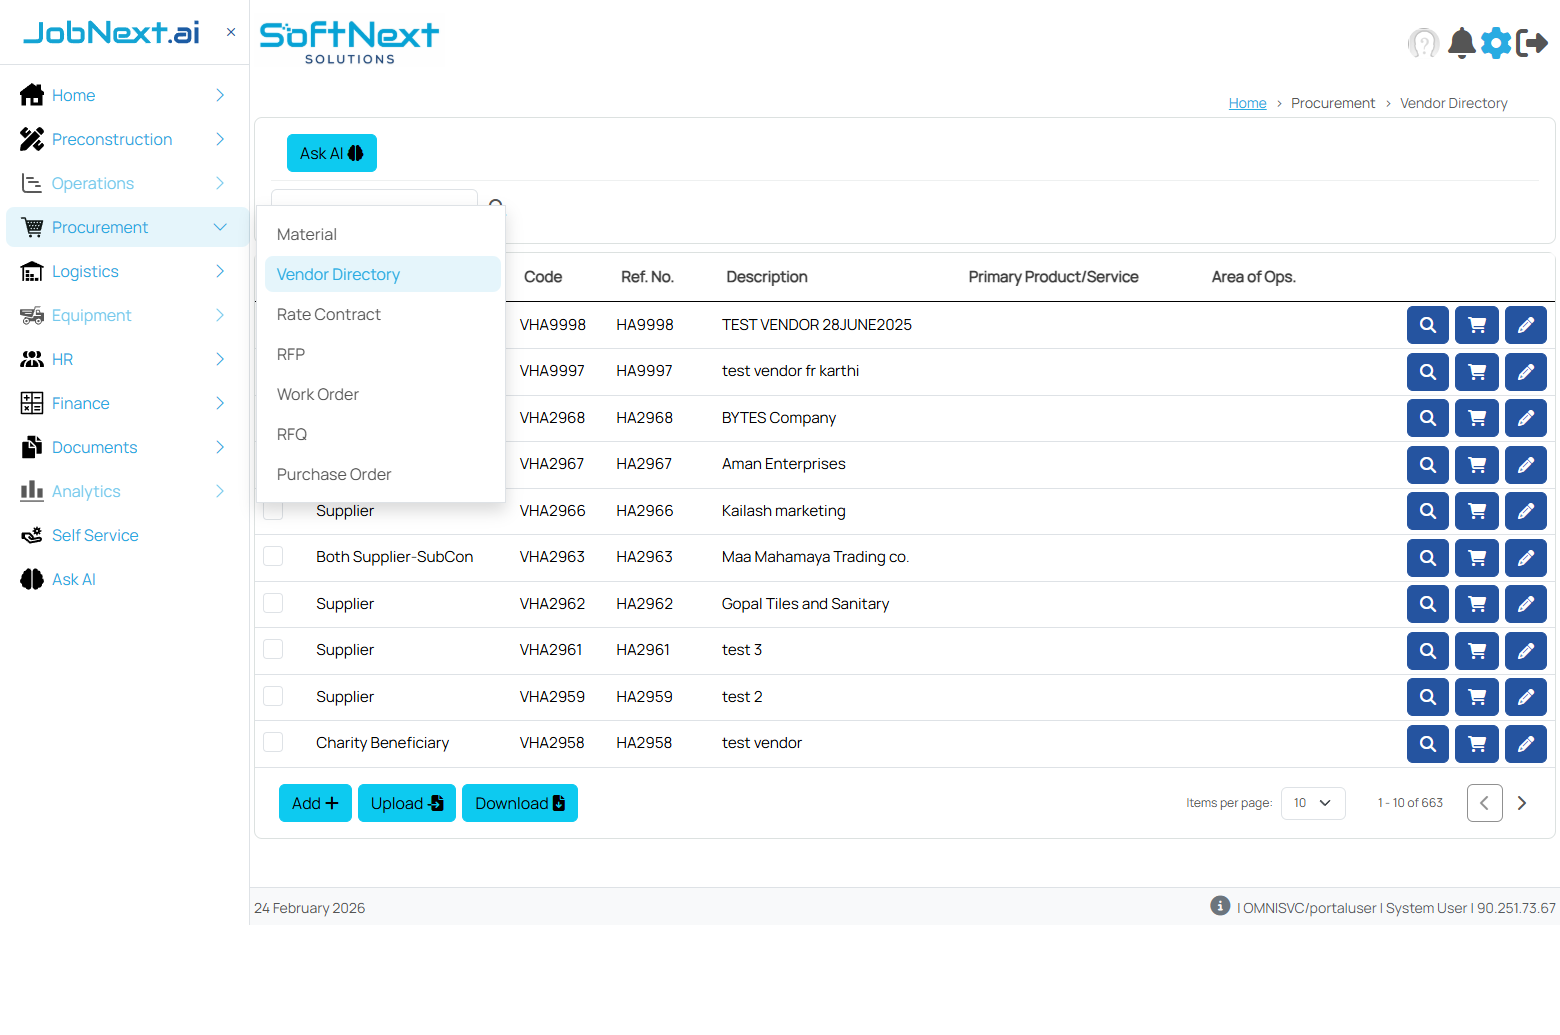
Task: Select Rate Contract from the open menu
Action: [x=328, y=314]
